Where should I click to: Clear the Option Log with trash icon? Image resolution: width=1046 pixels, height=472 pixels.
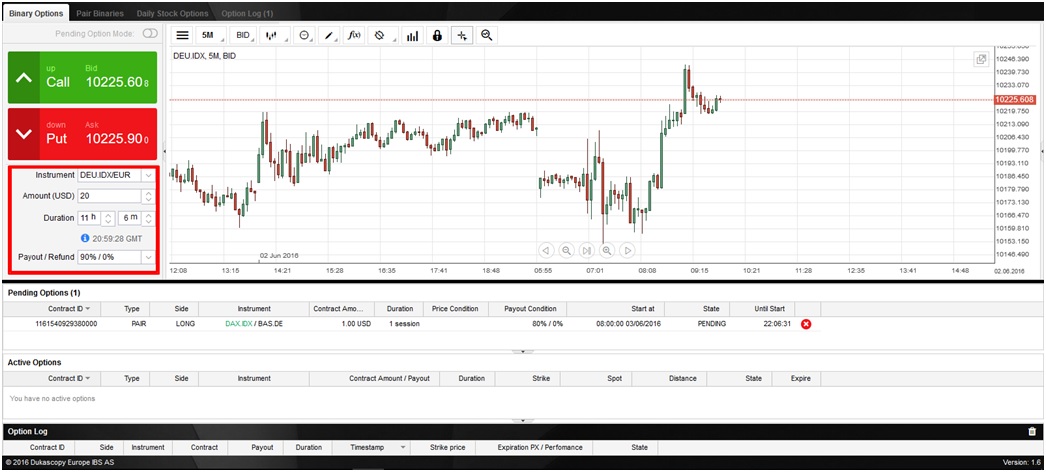click(1032, 431)
